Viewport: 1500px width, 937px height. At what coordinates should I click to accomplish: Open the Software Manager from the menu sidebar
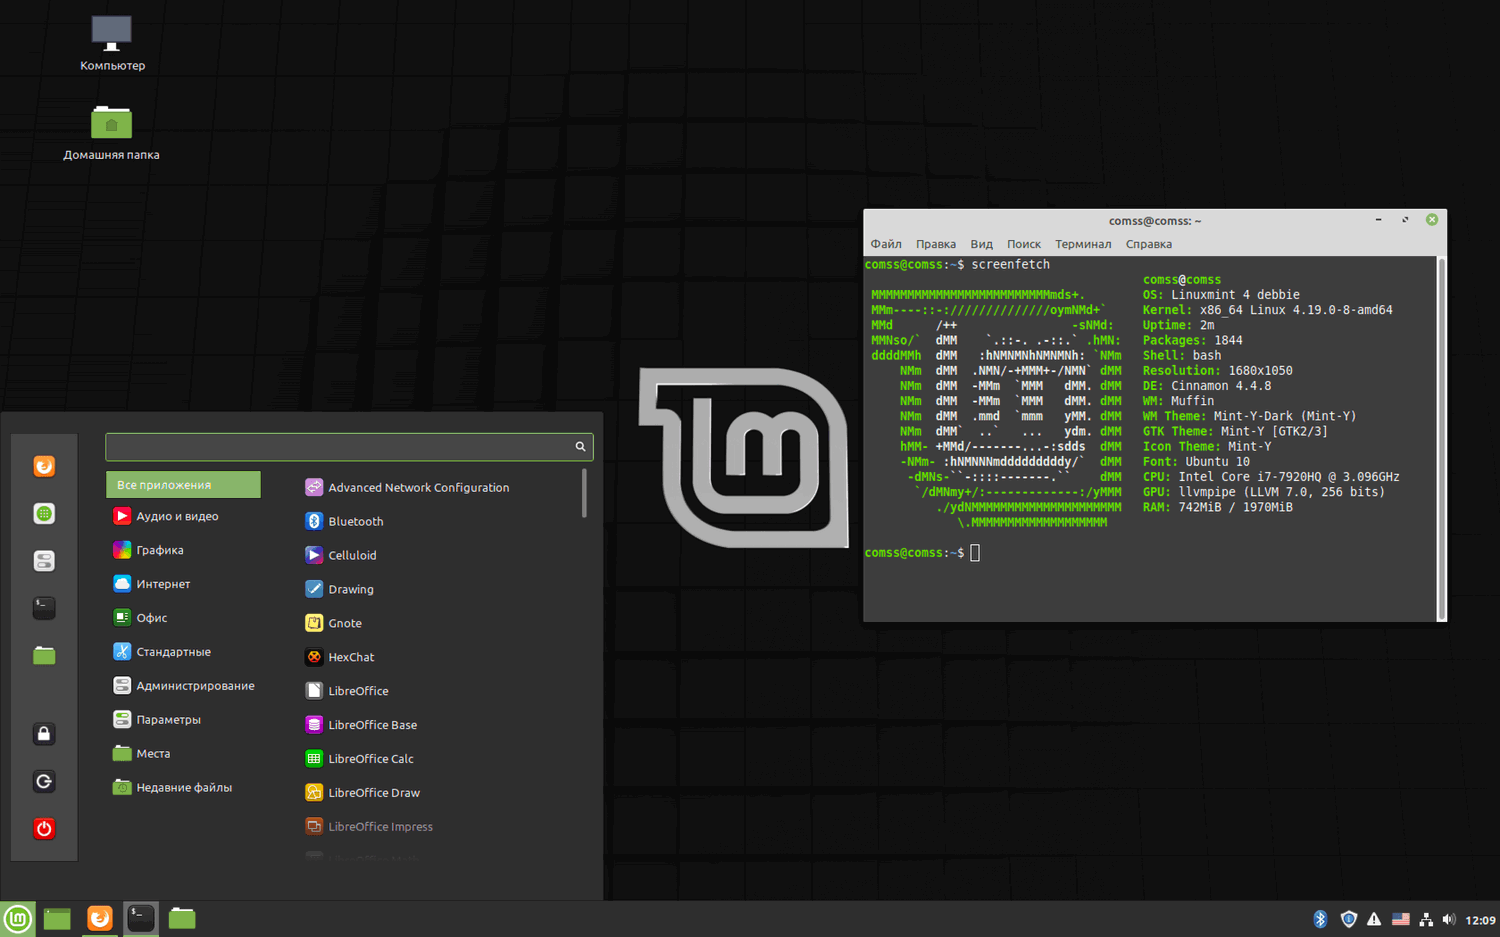coord(44,513)
